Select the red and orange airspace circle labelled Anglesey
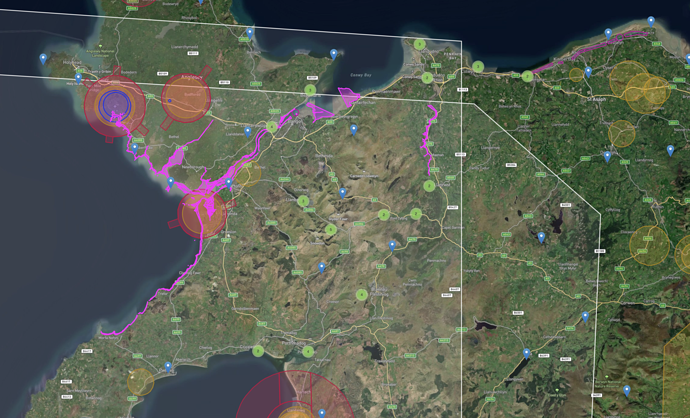The image size is (690, 418). click(186, 98)
